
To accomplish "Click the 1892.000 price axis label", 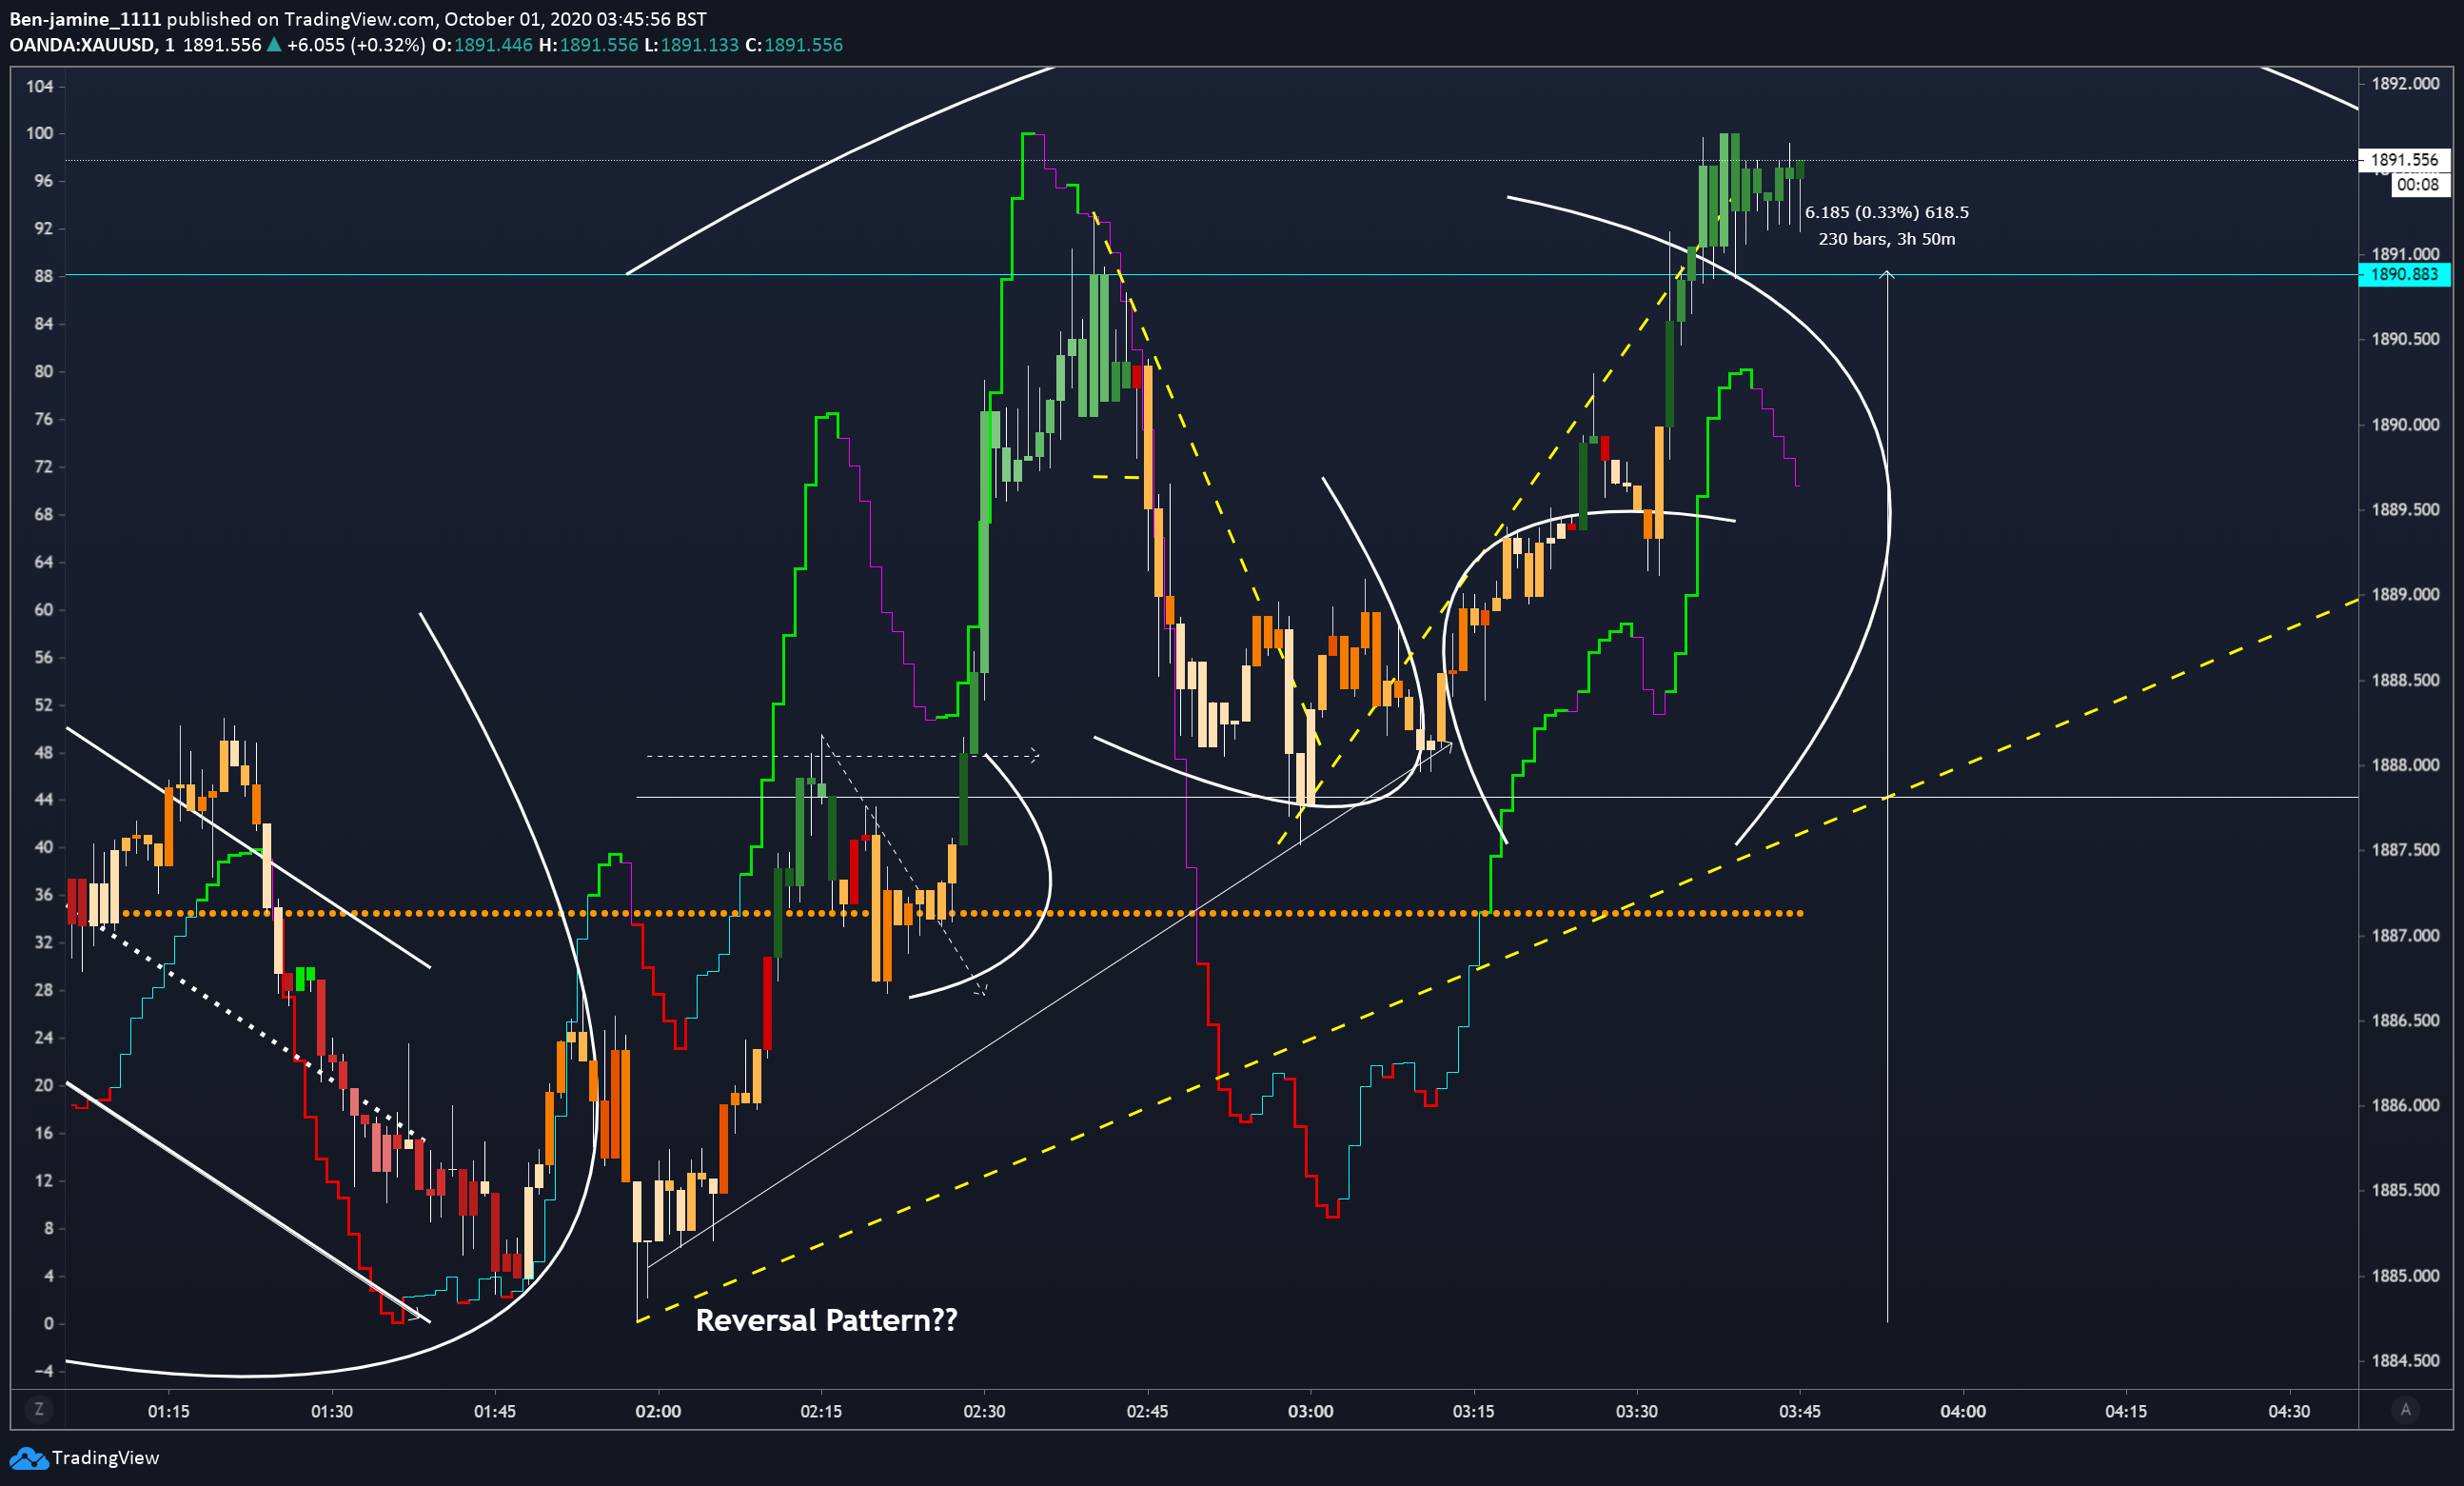I will coord(2405,83).
